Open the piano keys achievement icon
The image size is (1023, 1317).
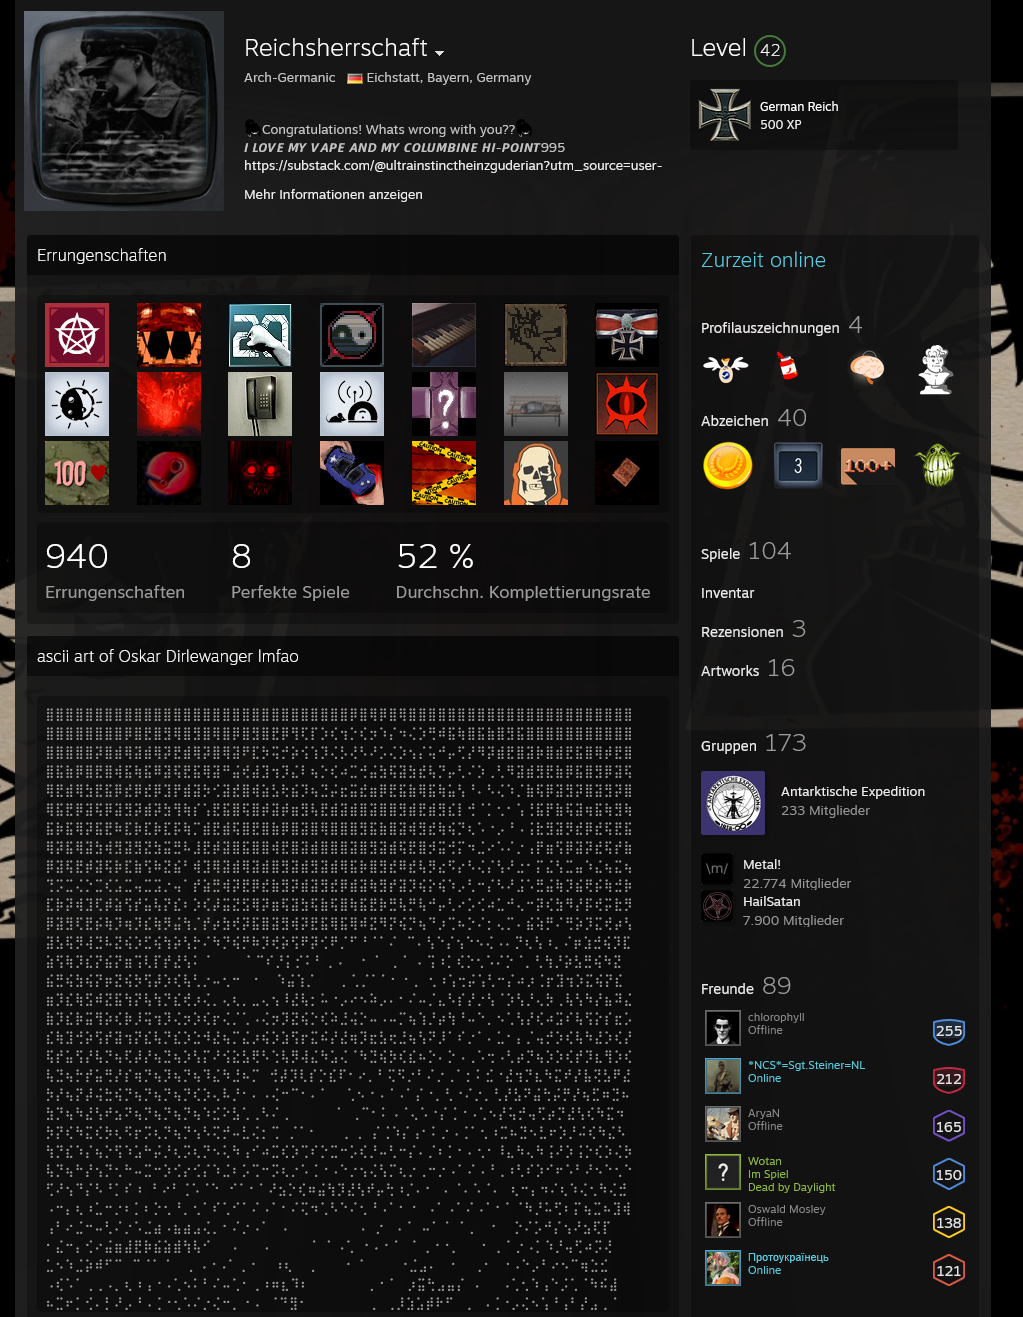pos(443,335)
